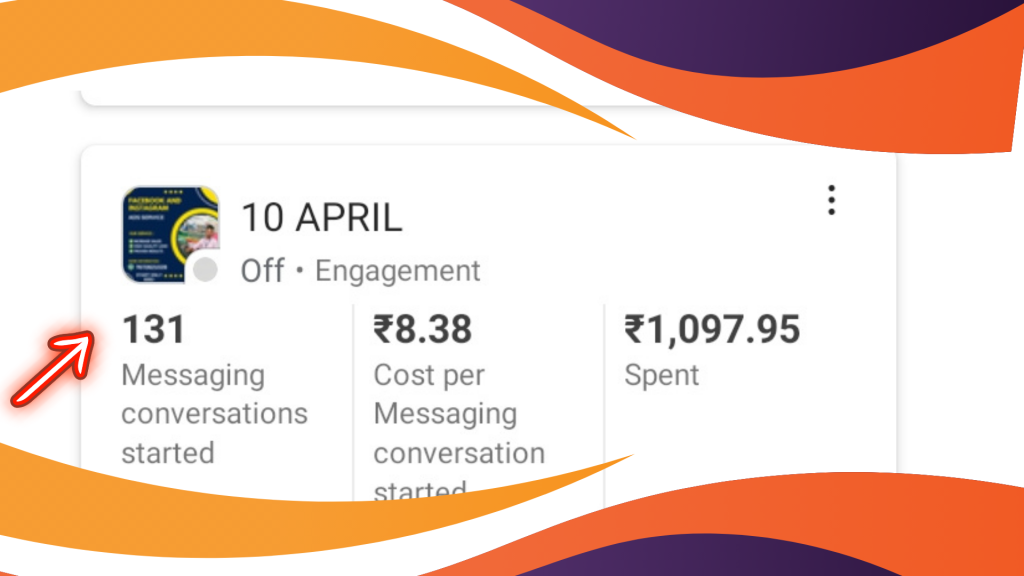Open the three-dot options menu

(831, 200)
